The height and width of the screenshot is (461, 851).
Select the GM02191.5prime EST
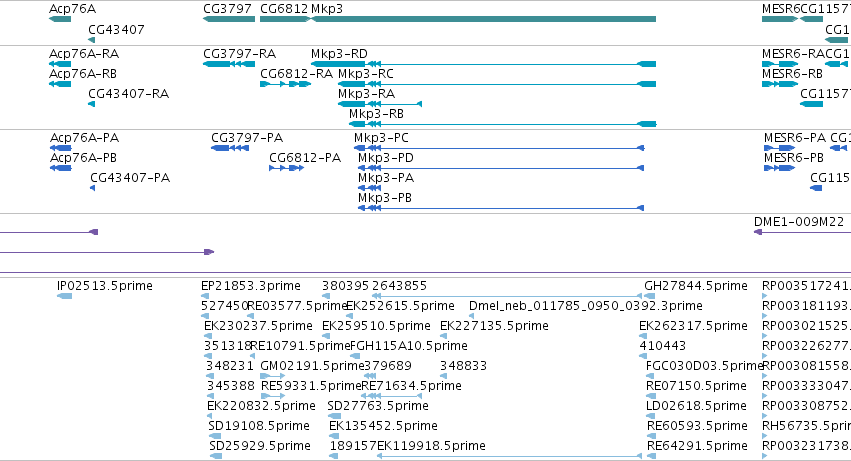click(x=272, y=376)
